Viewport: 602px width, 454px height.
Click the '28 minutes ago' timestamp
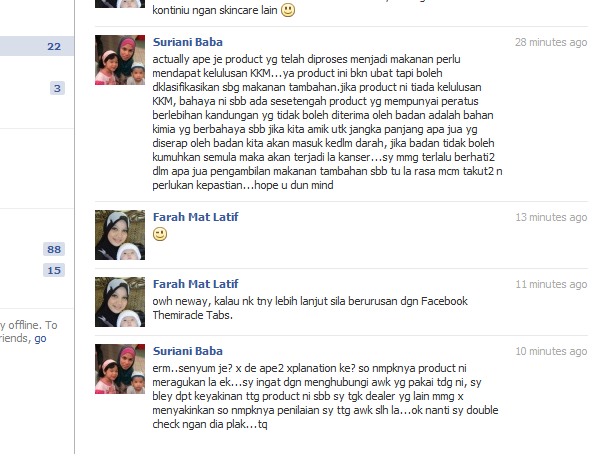[551, 42]
